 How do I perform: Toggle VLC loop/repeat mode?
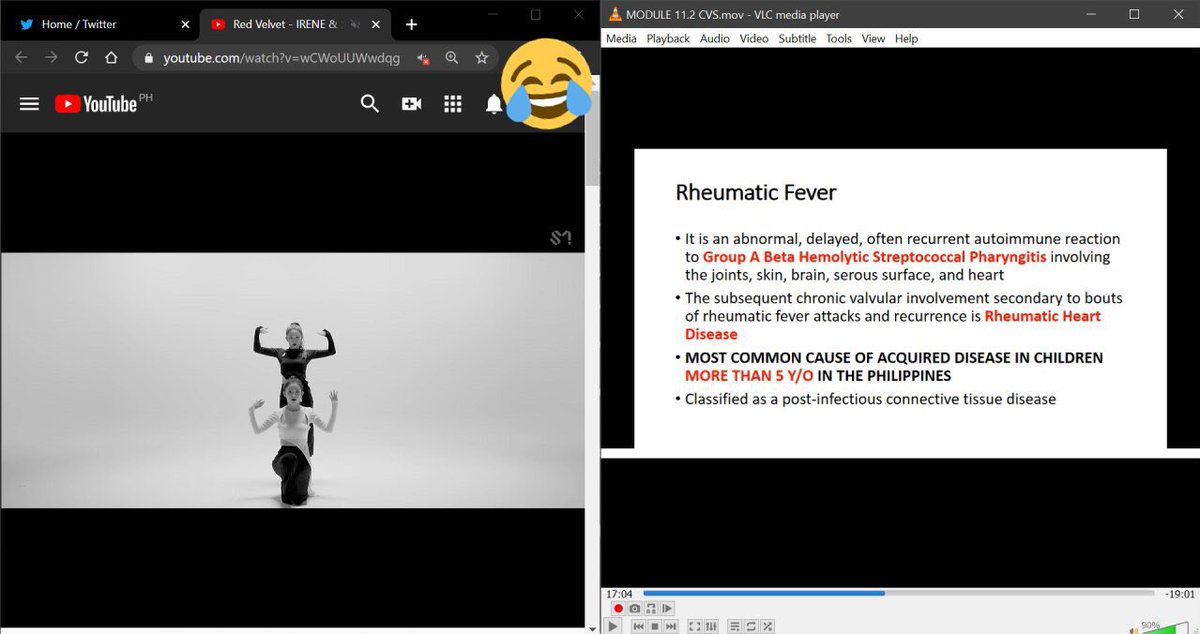751,626
